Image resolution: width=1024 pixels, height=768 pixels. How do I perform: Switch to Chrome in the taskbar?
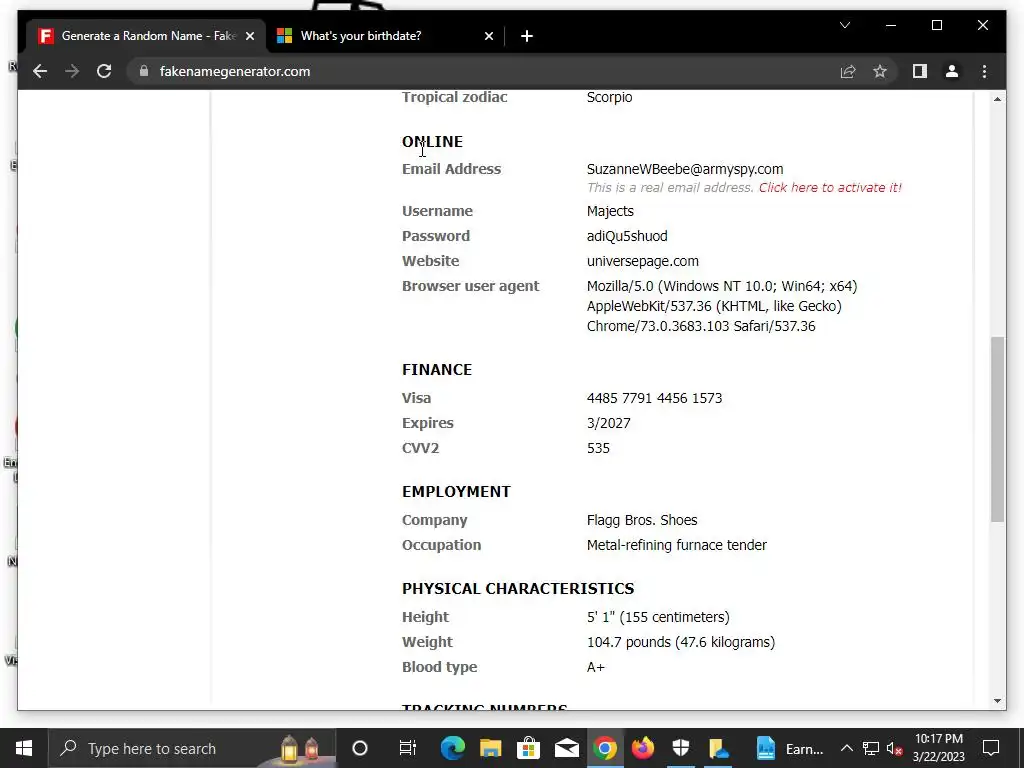click(605, 748)
